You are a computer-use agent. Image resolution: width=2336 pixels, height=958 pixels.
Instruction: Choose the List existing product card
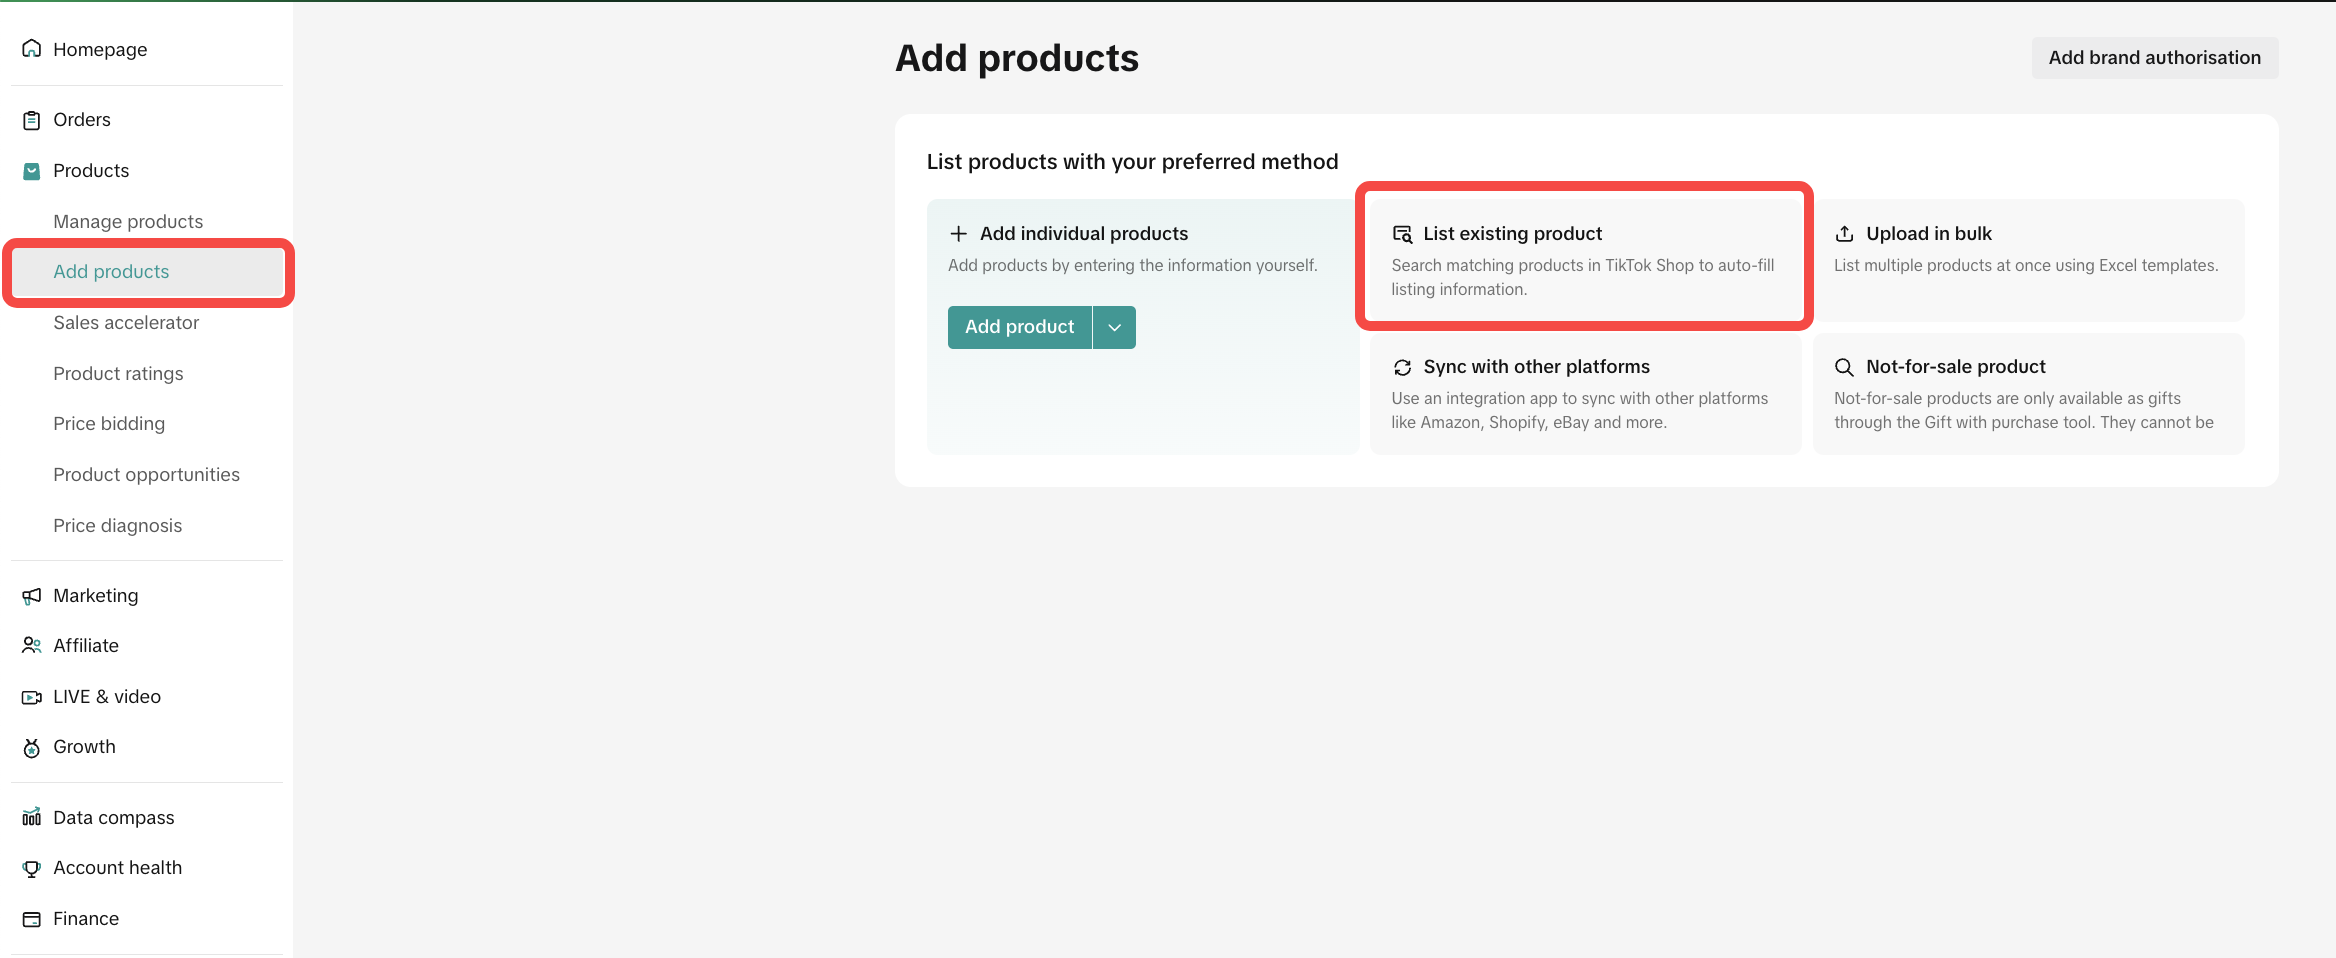(x=1584, y=258)
